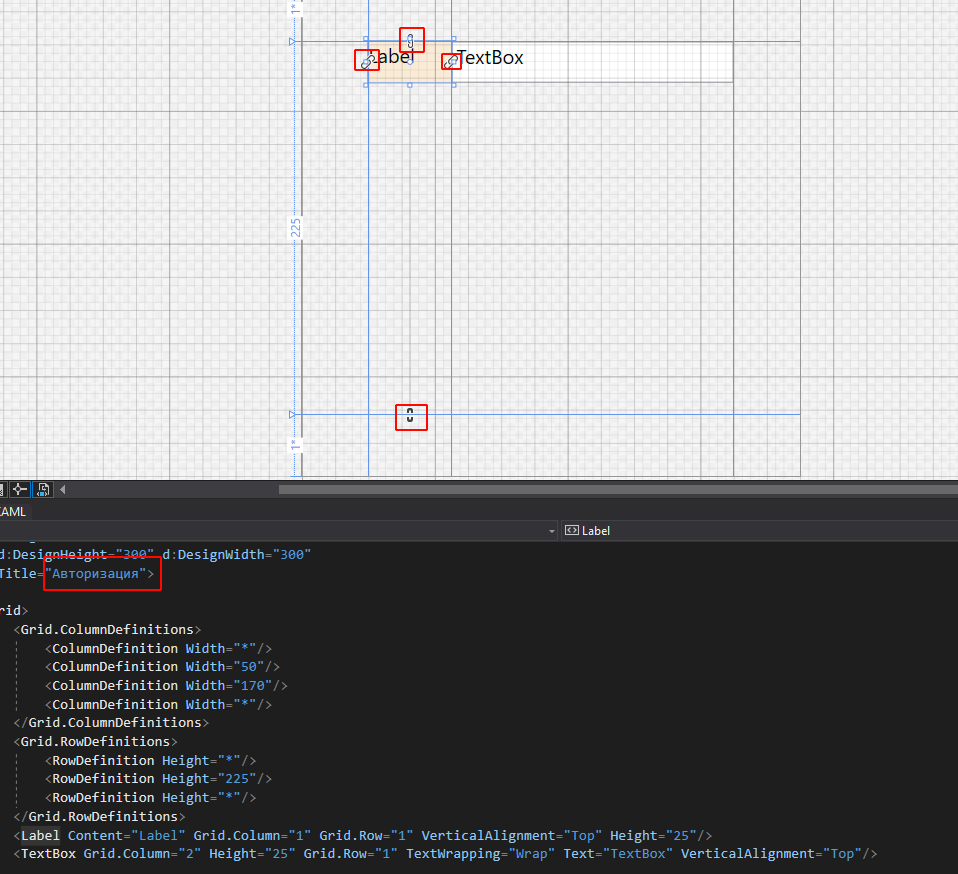Click the Label left margin anchor icon
958x874 pixels.
coord(367,60)
